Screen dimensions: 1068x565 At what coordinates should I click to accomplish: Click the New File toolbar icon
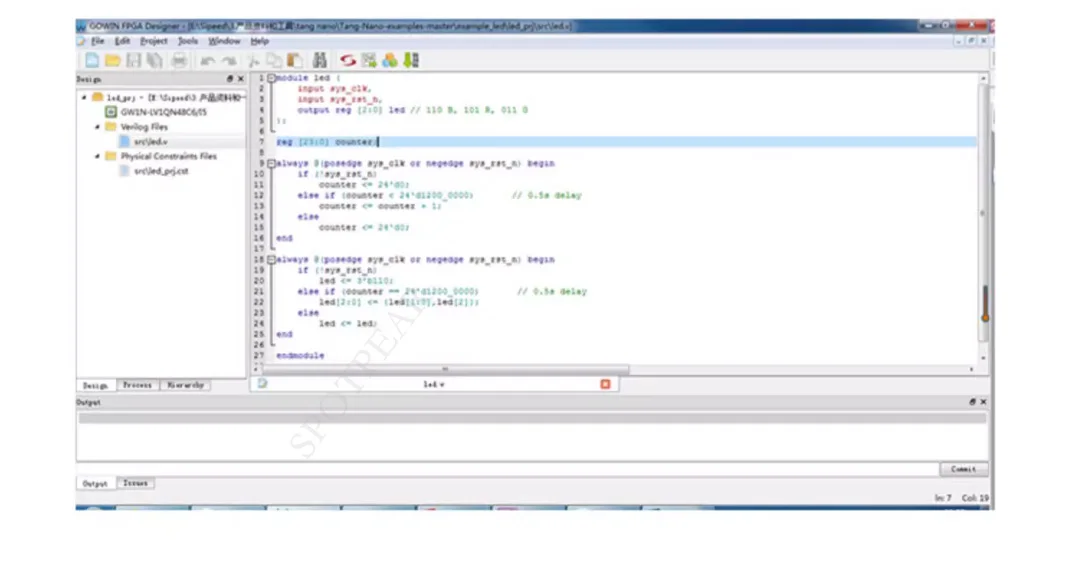(92, 61)
